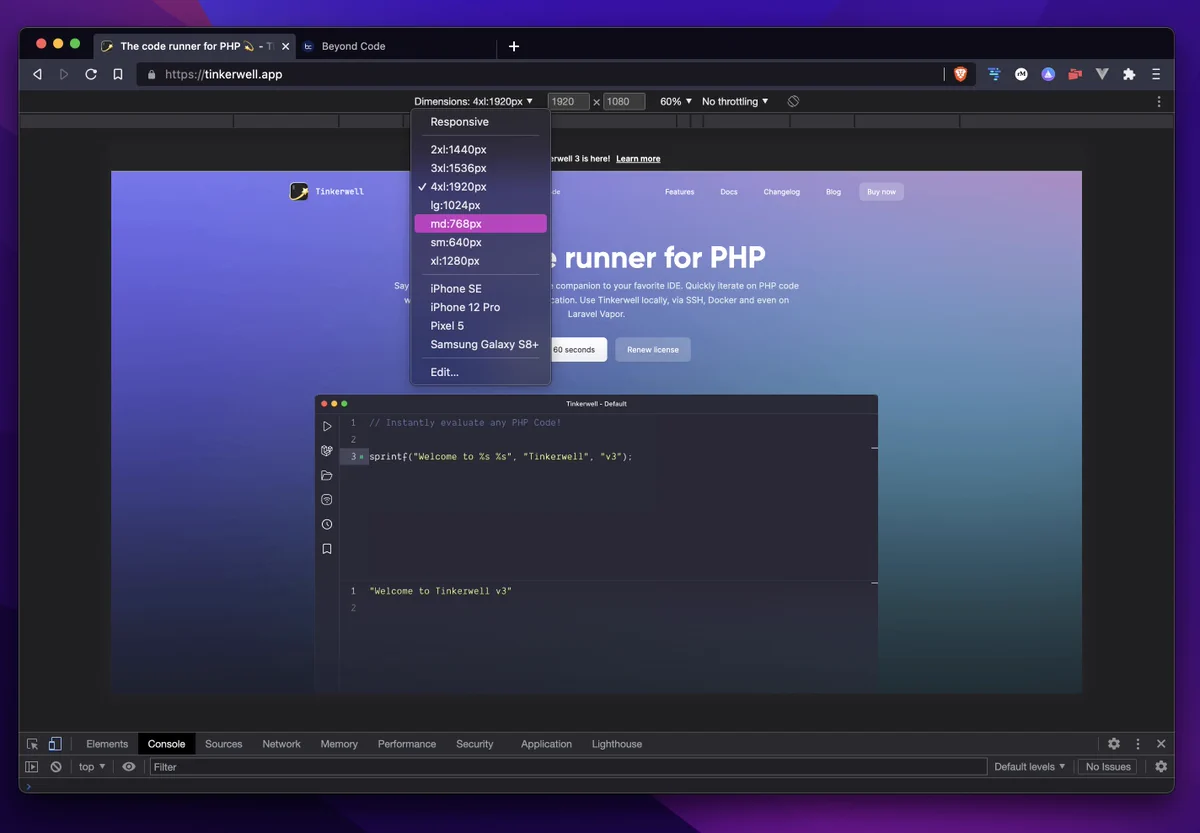Bookmark the page with the bookmark icon
The image size is (1200, 833).
(118, 74)
